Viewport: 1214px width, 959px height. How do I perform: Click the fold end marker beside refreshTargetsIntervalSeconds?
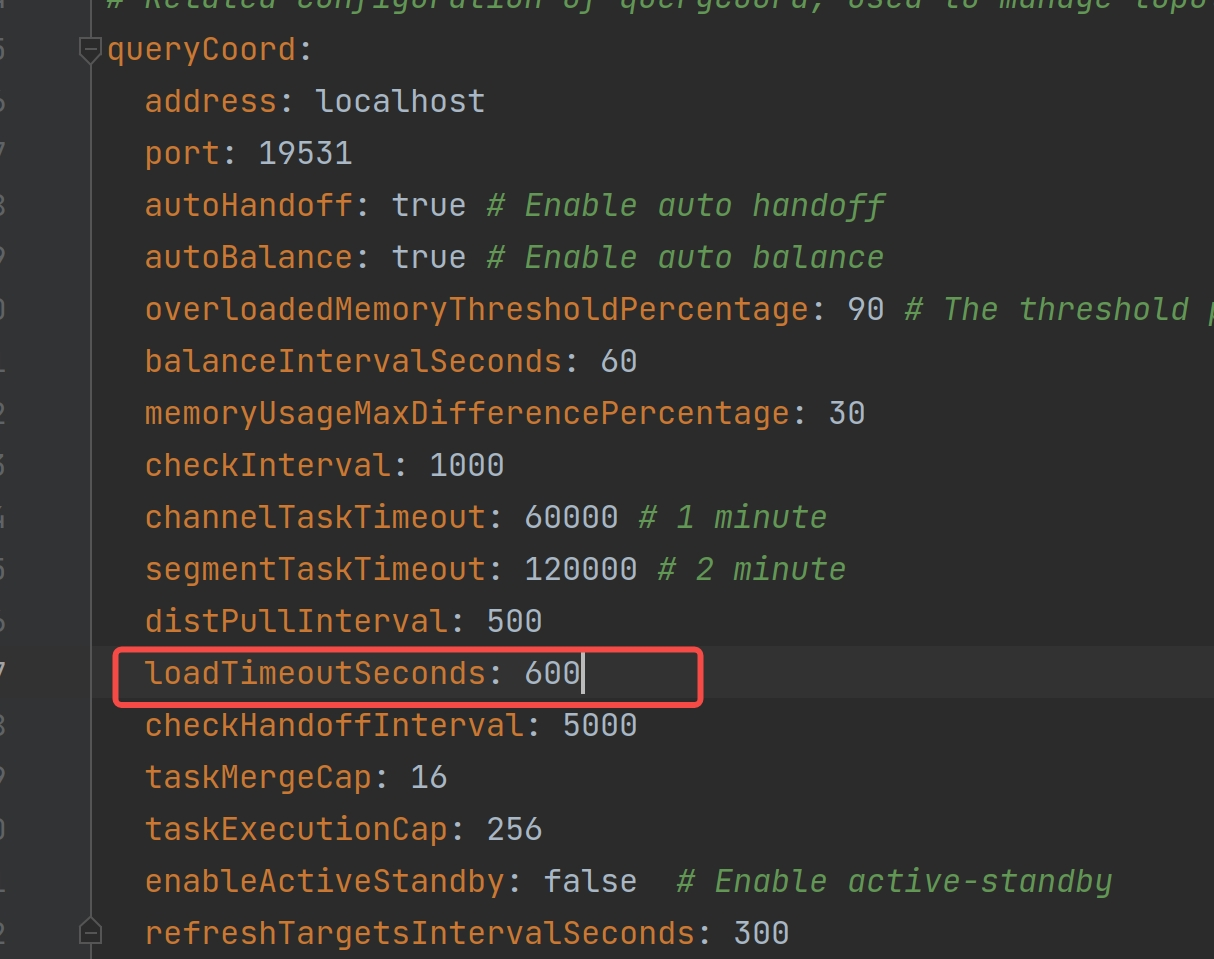pyautogui.click(x=91, y=933)
